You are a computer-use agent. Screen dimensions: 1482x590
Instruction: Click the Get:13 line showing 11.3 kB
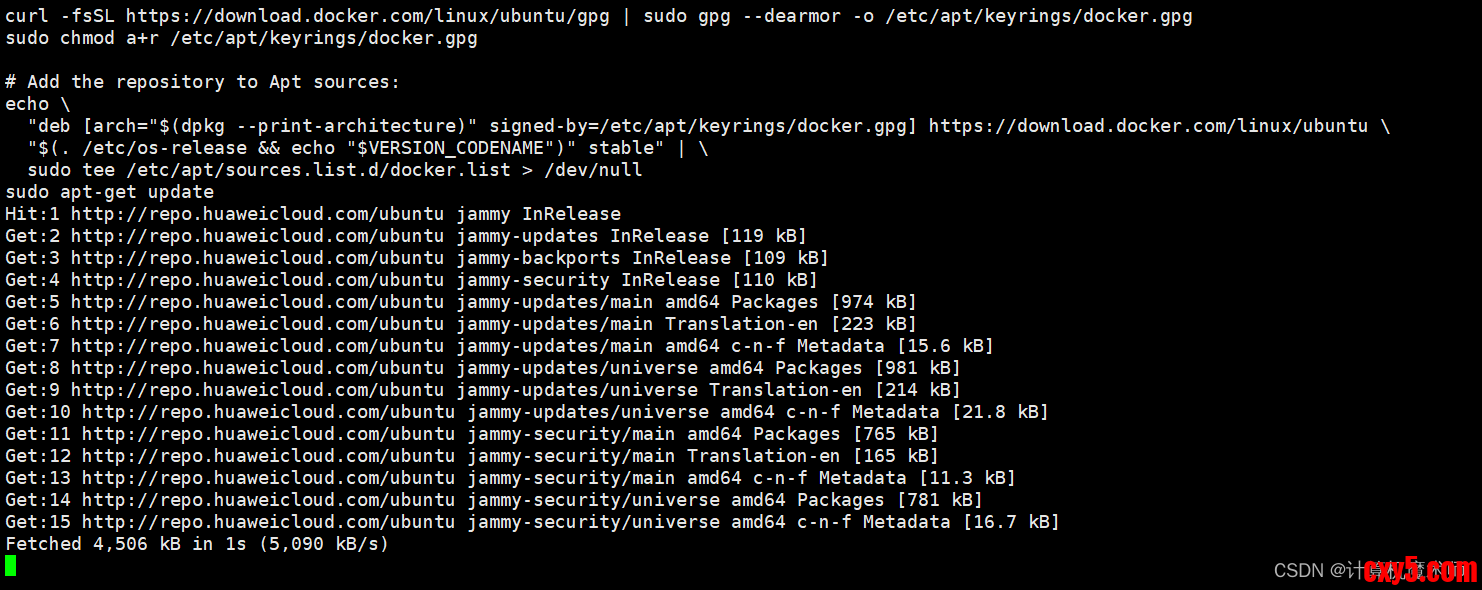click(x=510, y=478)
